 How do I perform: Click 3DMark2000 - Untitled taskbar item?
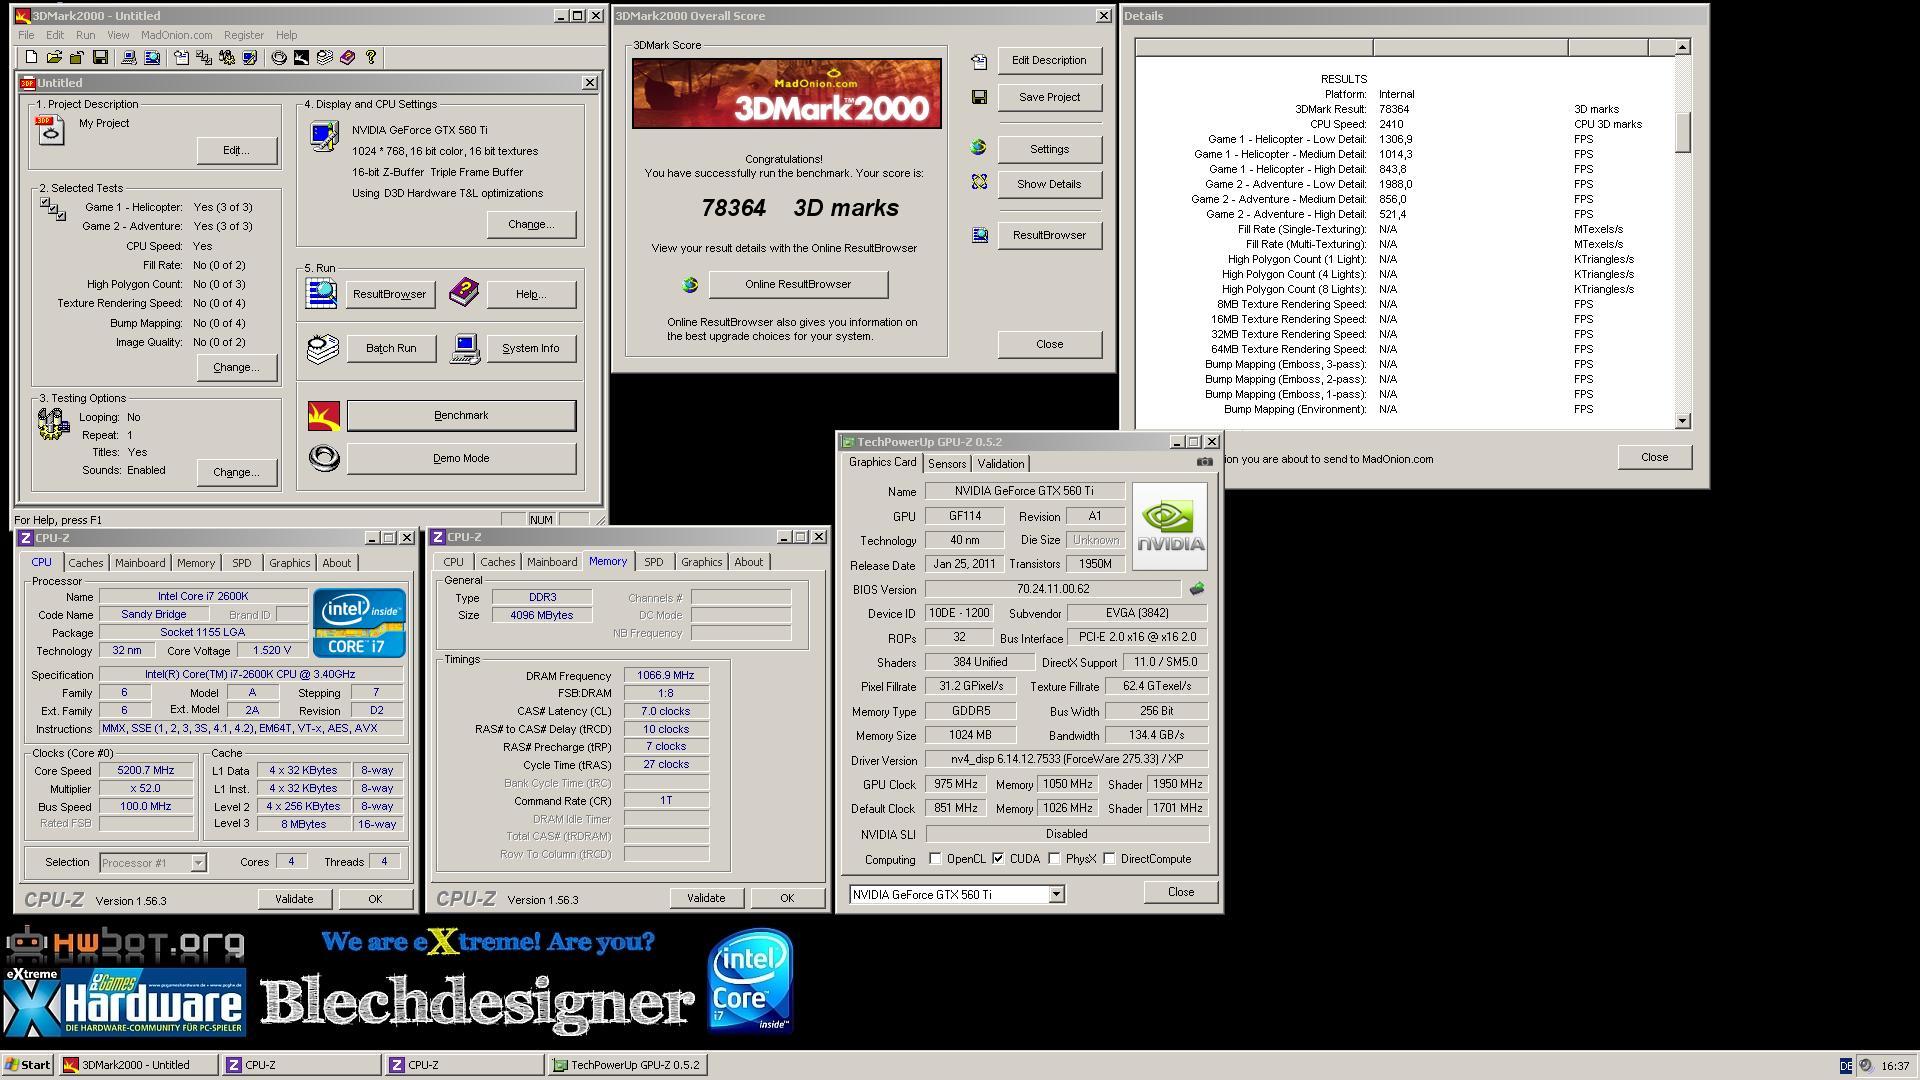138,1065
